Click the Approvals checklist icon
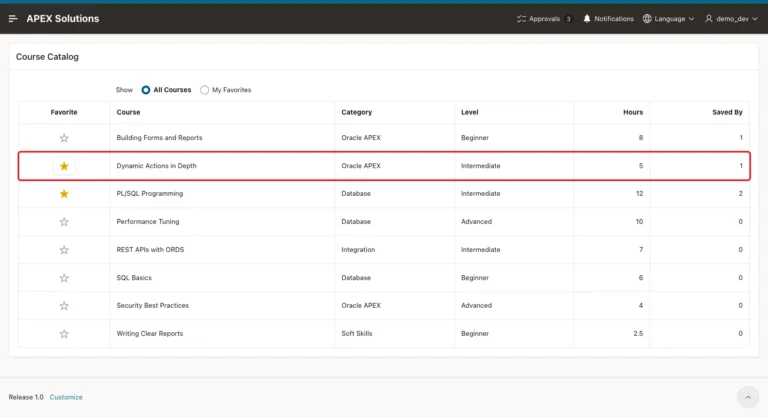The image size is (768, 417). coord(521,19)
